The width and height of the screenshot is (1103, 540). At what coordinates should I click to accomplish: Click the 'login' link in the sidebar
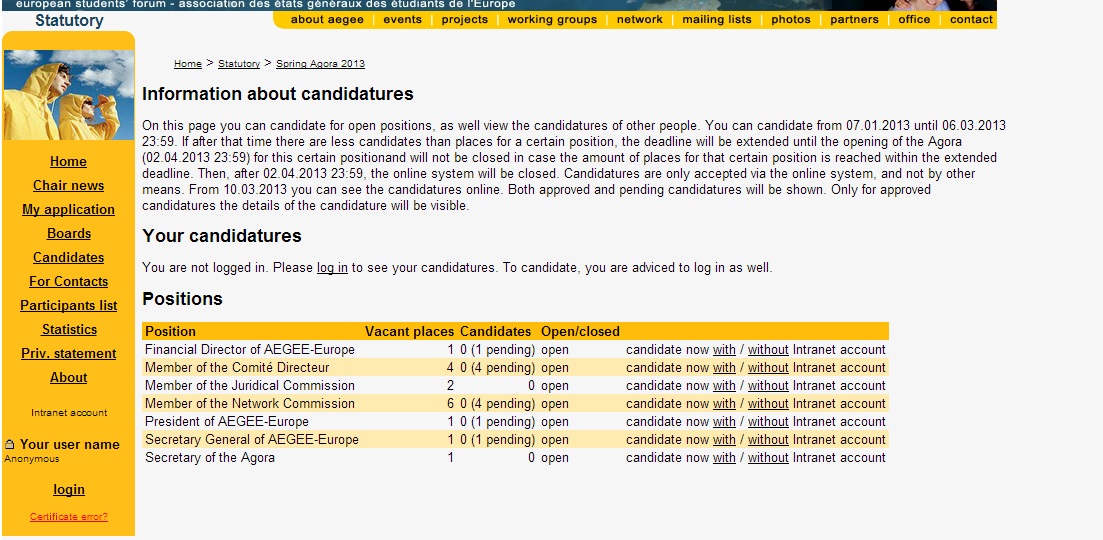click(69, 489)
